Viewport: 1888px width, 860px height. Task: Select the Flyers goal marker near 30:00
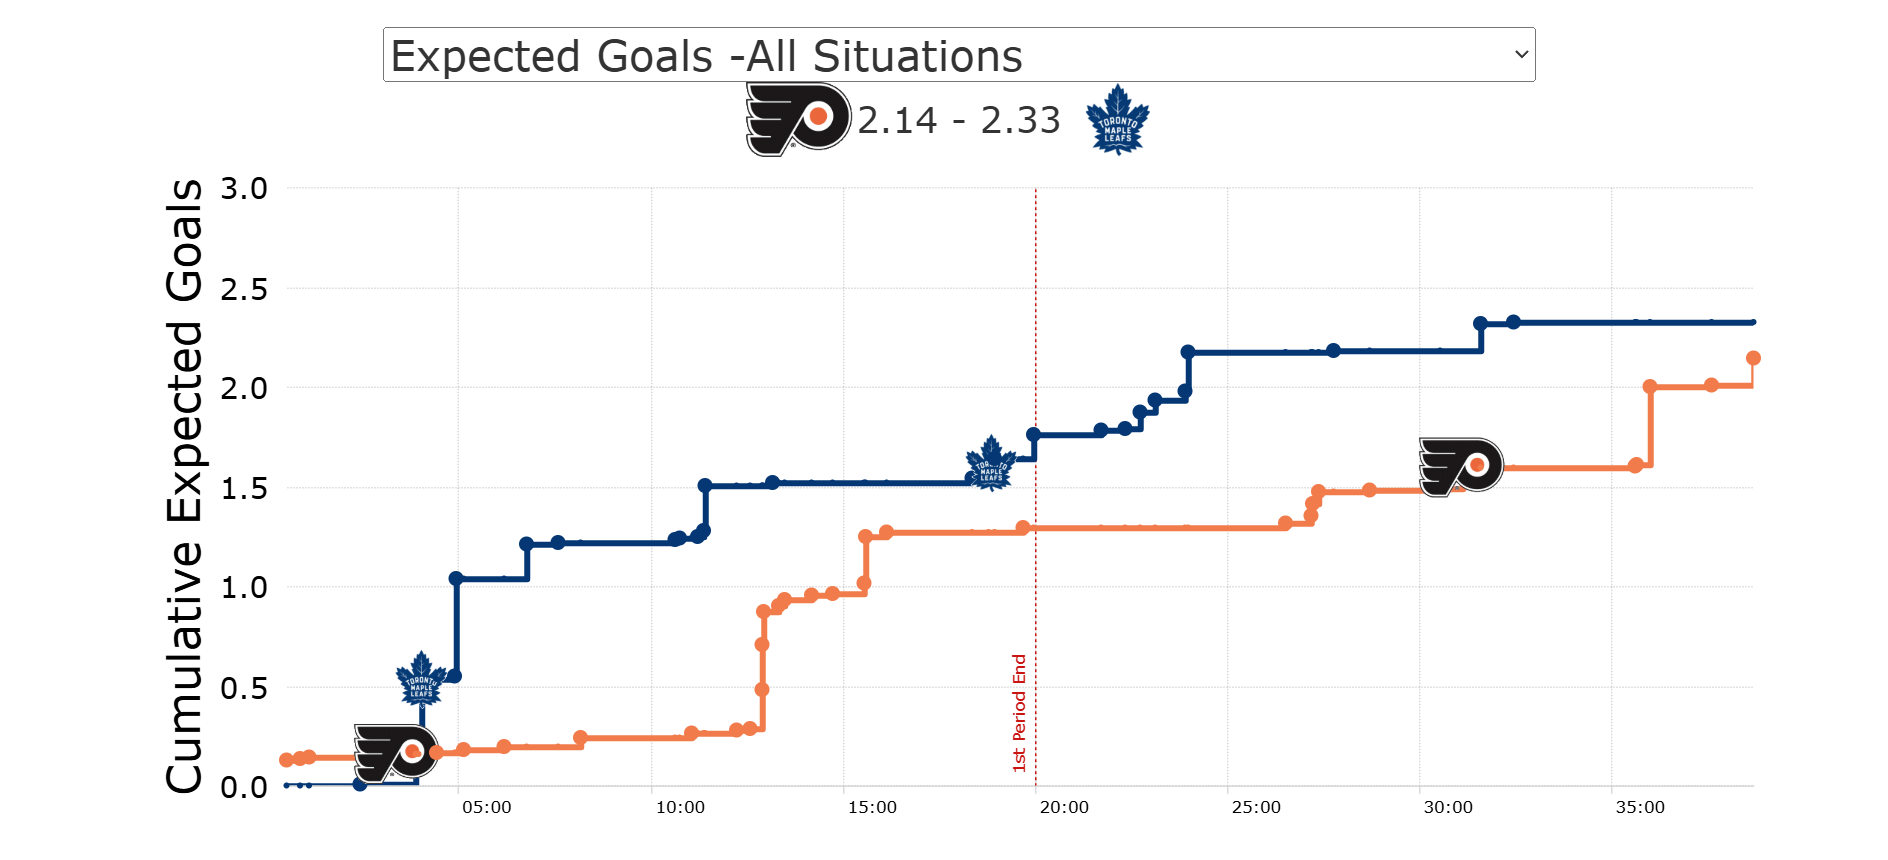1461,466
